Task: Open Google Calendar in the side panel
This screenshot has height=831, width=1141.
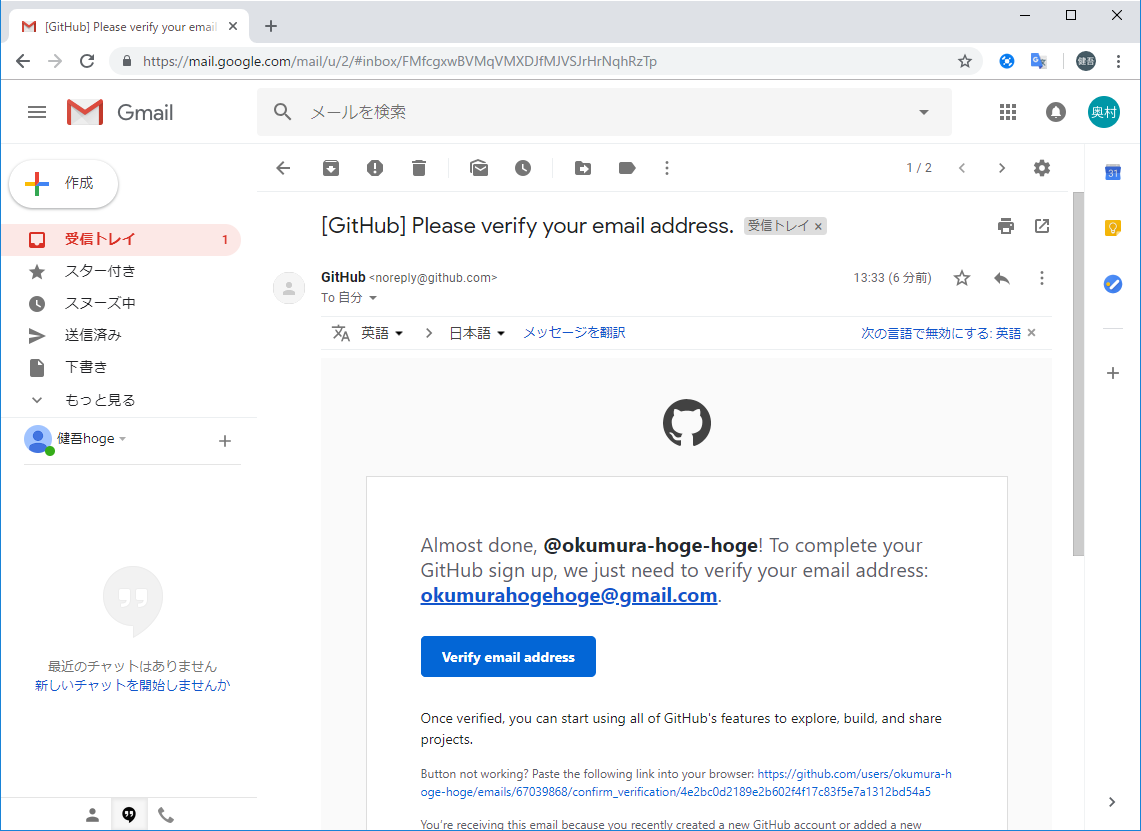Action: pos(1112,172)
